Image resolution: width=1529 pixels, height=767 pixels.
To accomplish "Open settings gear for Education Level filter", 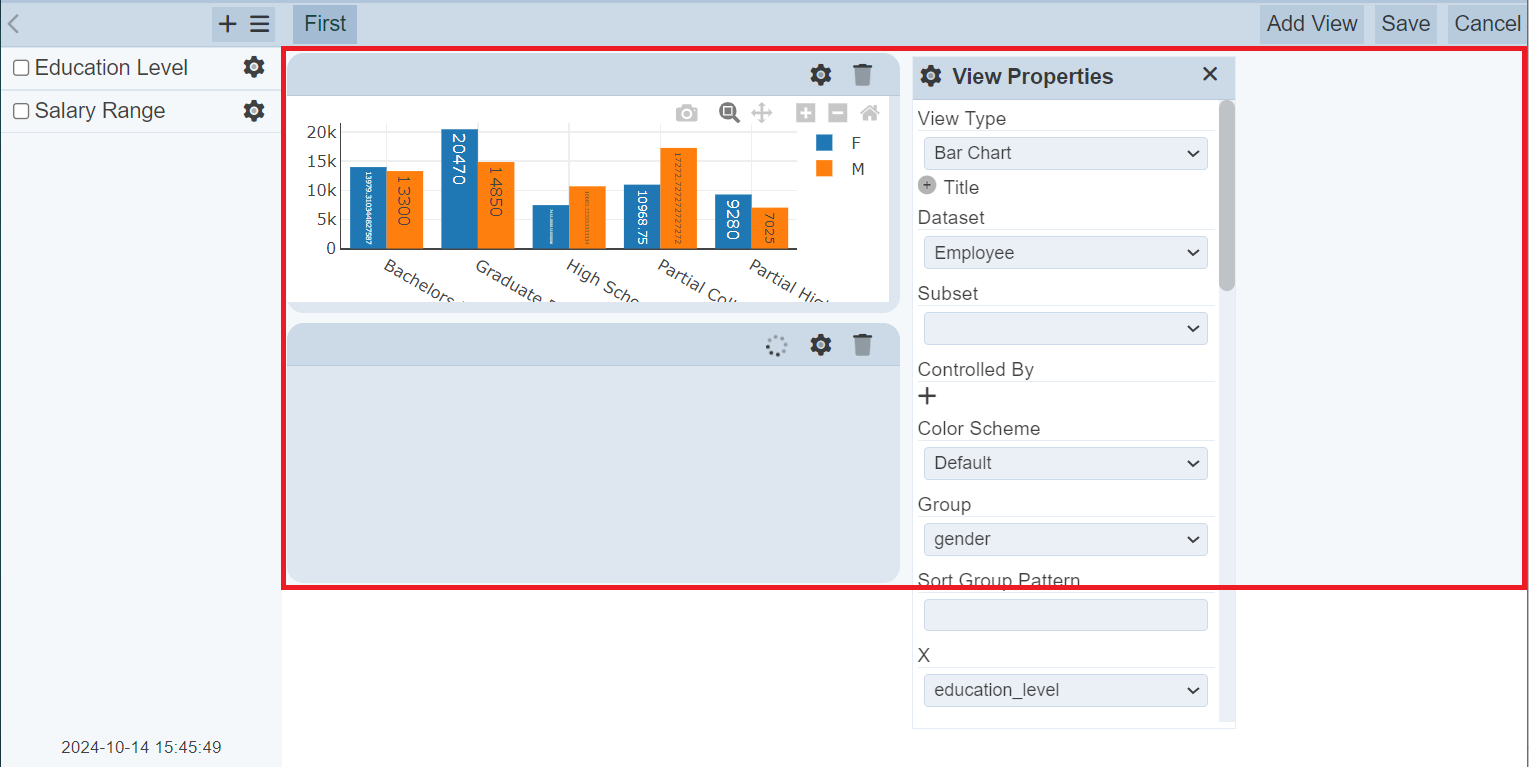I will tap(254, 67).
